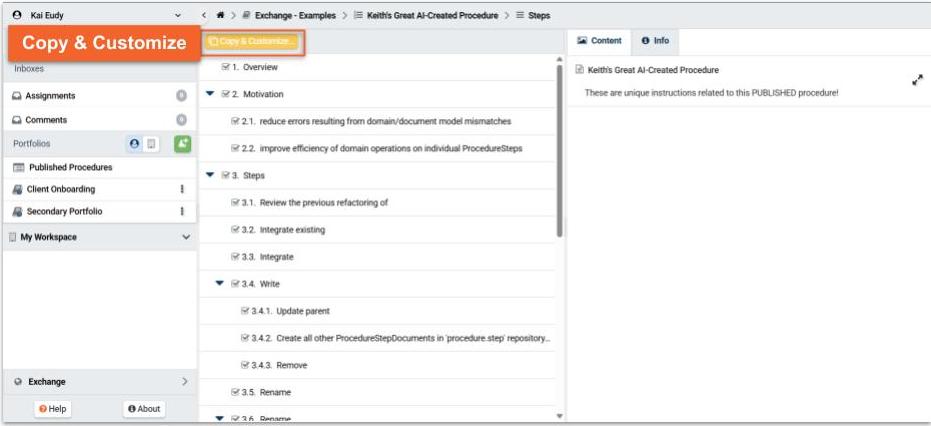Click the green add portfolio icon

pos(182,144)
